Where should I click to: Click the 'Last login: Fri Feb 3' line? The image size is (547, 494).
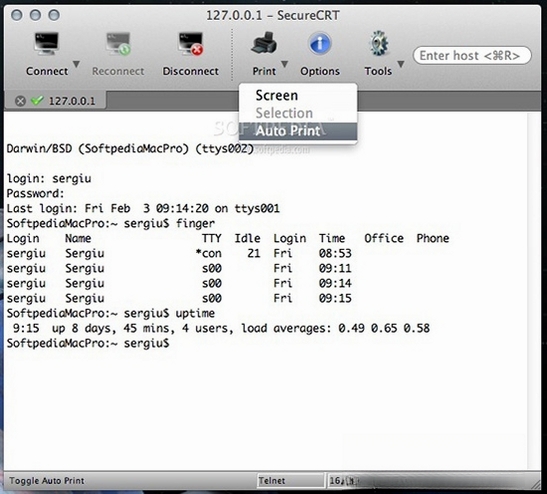point(143,208)
